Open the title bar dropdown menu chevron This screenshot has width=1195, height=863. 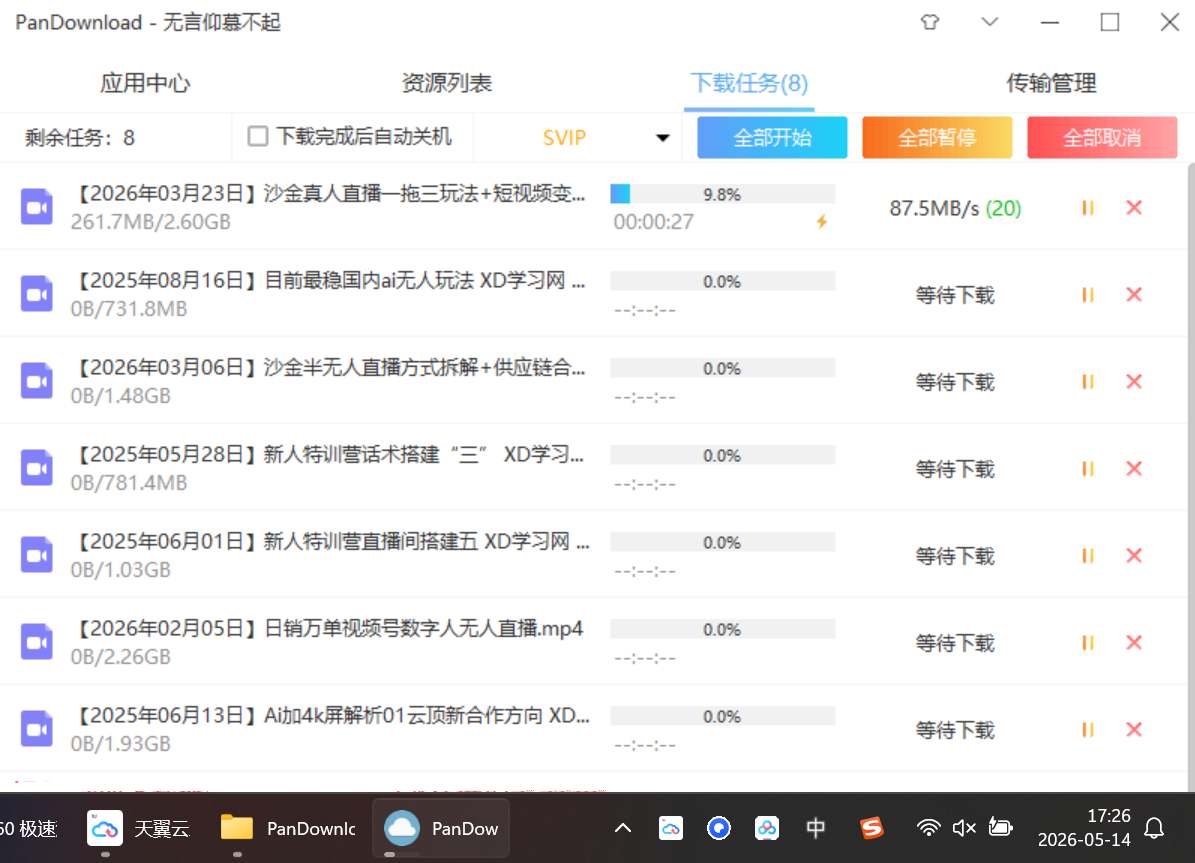pos(989,21)
